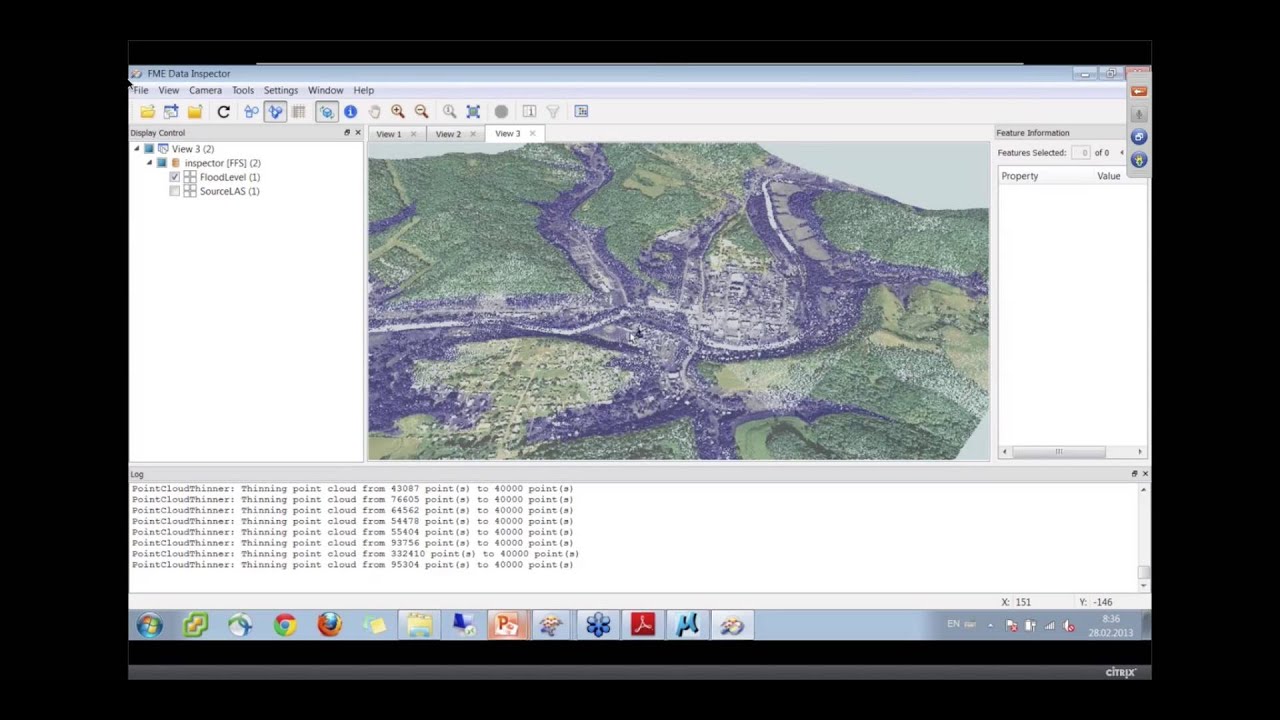
Task: Click the gray Stop circle icon
Action: click(501, 112)
